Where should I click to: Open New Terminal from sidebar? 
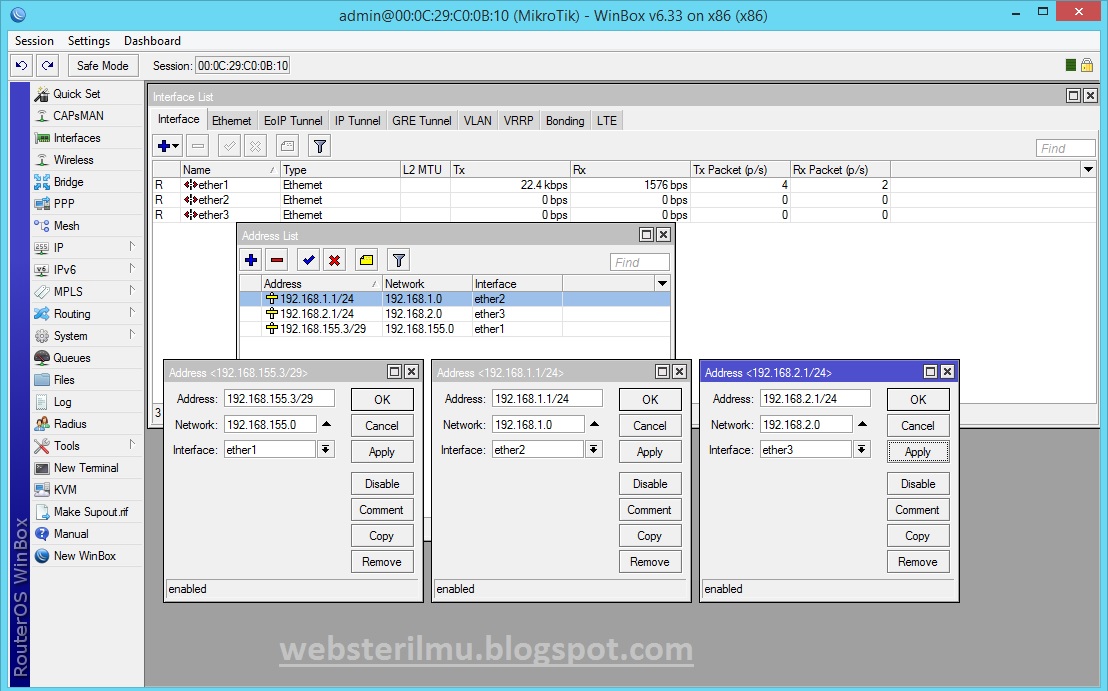pos(88,468)
